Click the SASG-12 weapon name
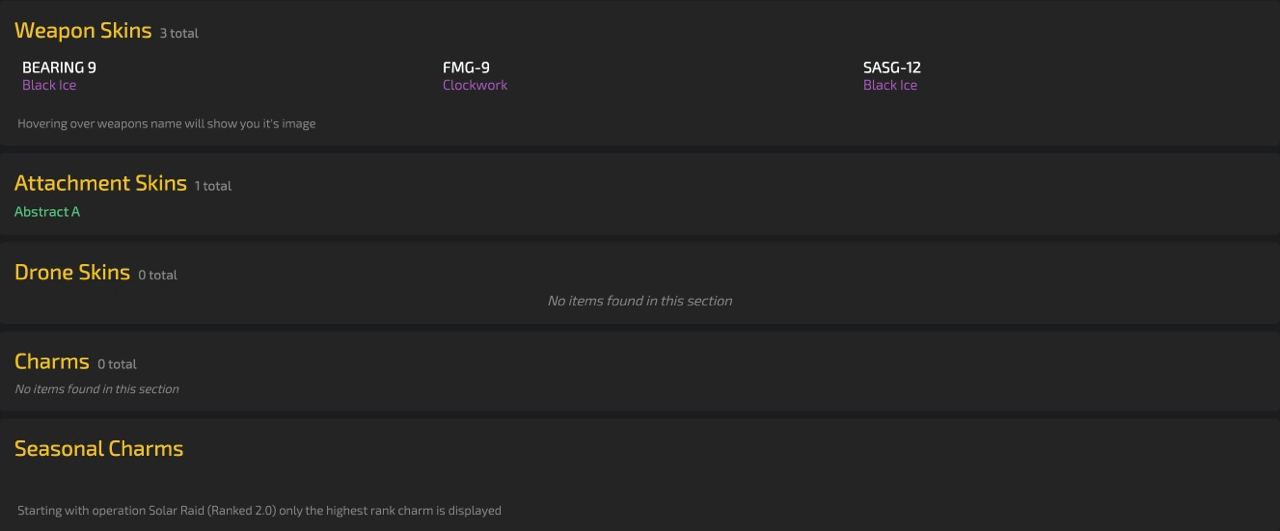The width and height of the screenshot is (1280, 531). [892, 67]
